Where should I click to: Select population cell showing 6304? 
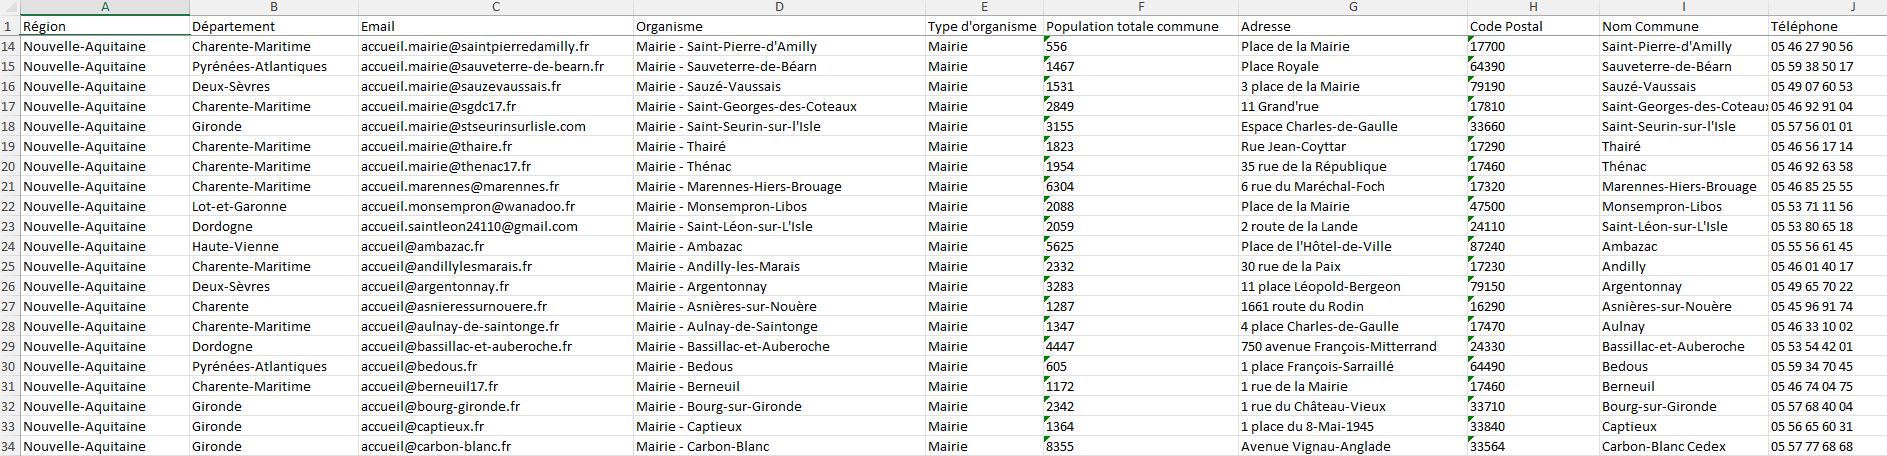[1141, 186]
